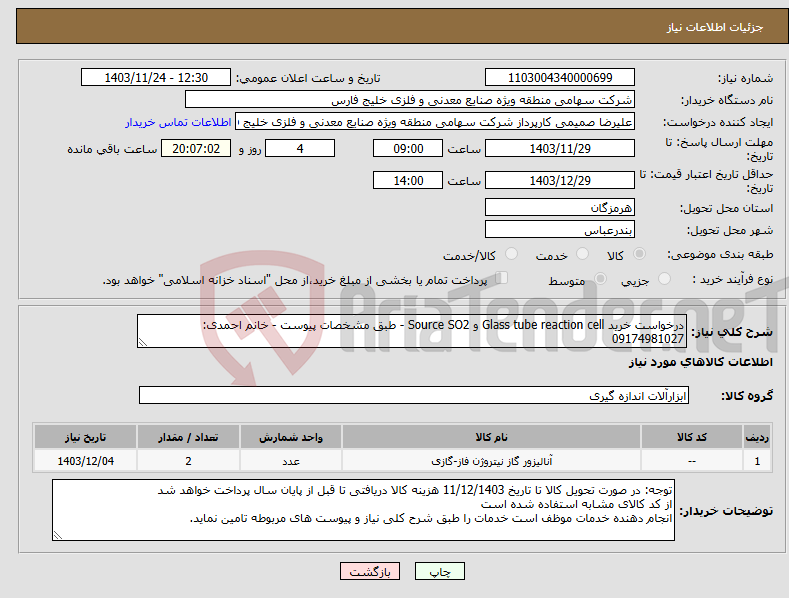Click the row number cell 1

757,461
